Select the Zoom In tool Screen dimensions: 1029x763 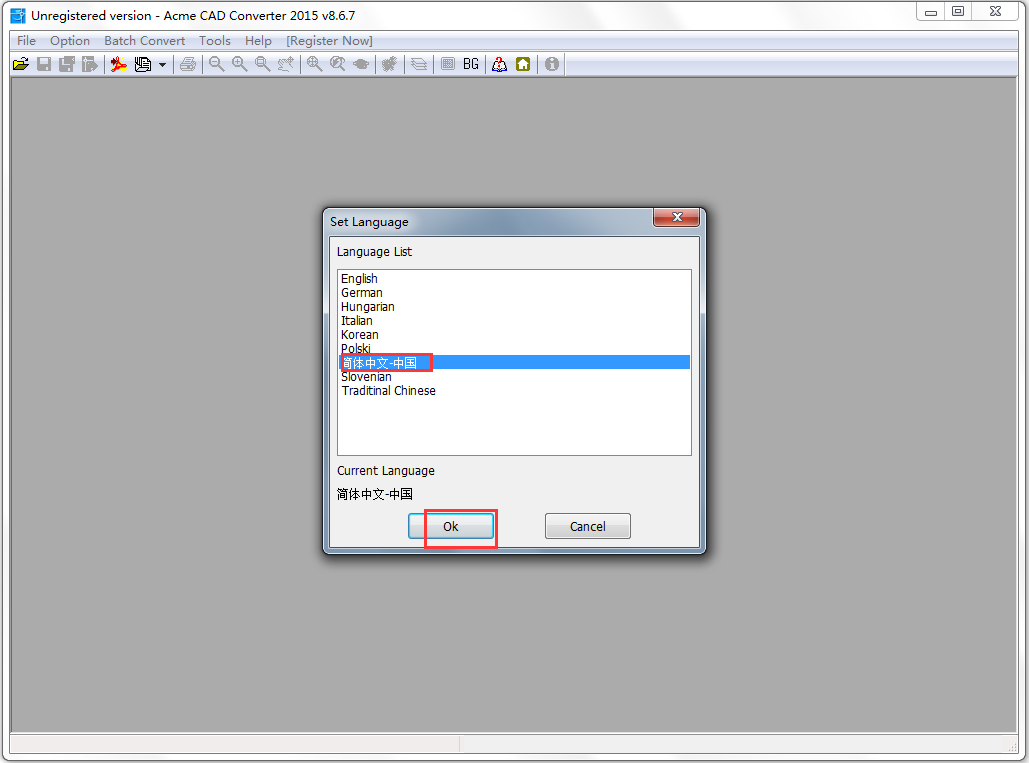(239, 64)
